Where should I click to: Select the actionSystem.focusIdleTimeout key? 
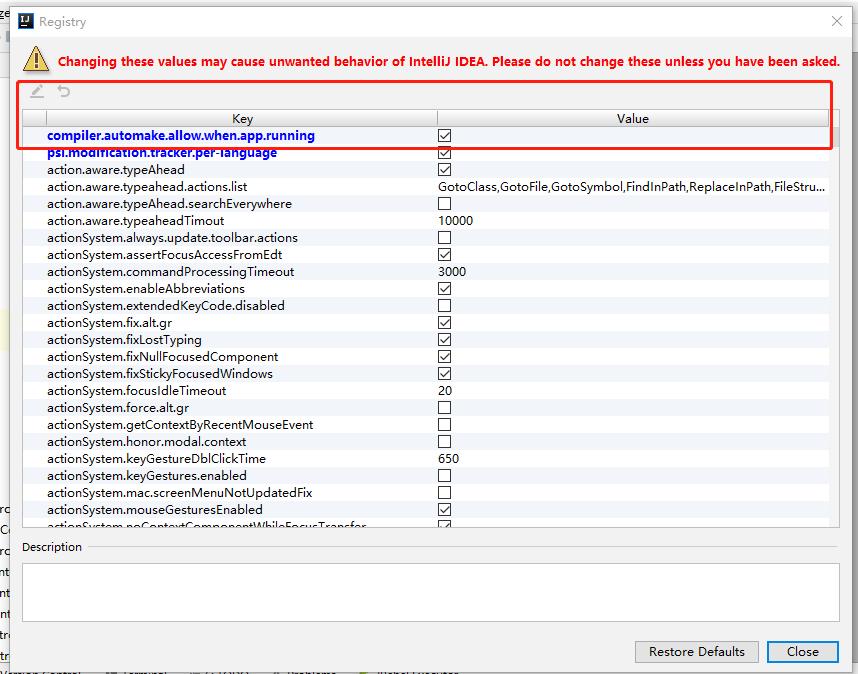[137, 391]
